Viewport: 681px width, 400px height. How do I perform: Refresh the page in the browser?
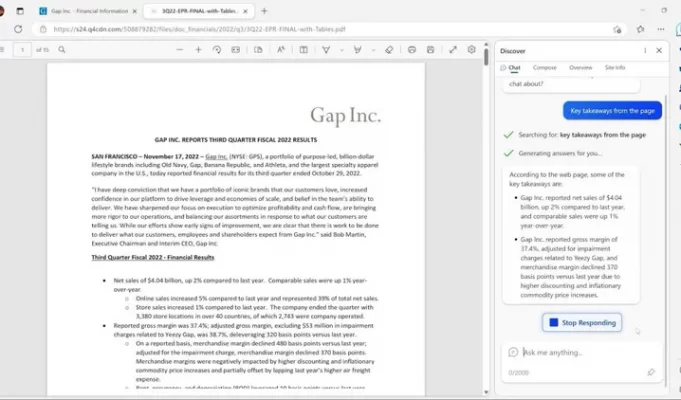point(17,29)
